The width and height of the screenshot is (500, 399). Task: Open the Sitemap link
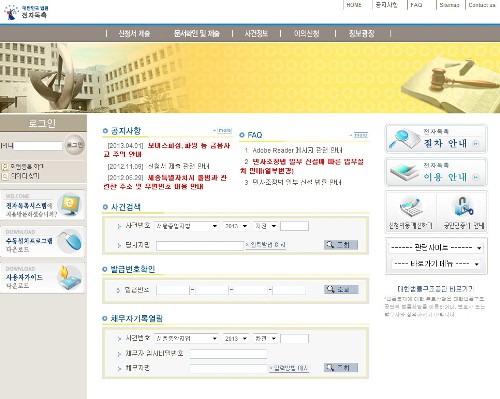click(449, 5)
